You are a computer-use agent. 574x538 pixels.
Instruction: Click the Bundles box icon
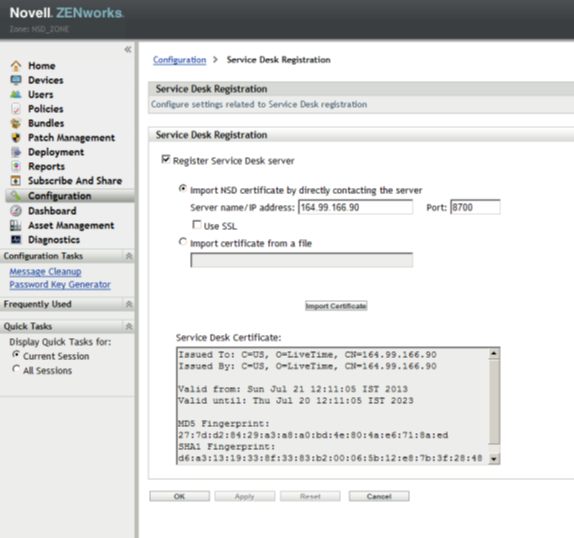click(x=16, y=123)
